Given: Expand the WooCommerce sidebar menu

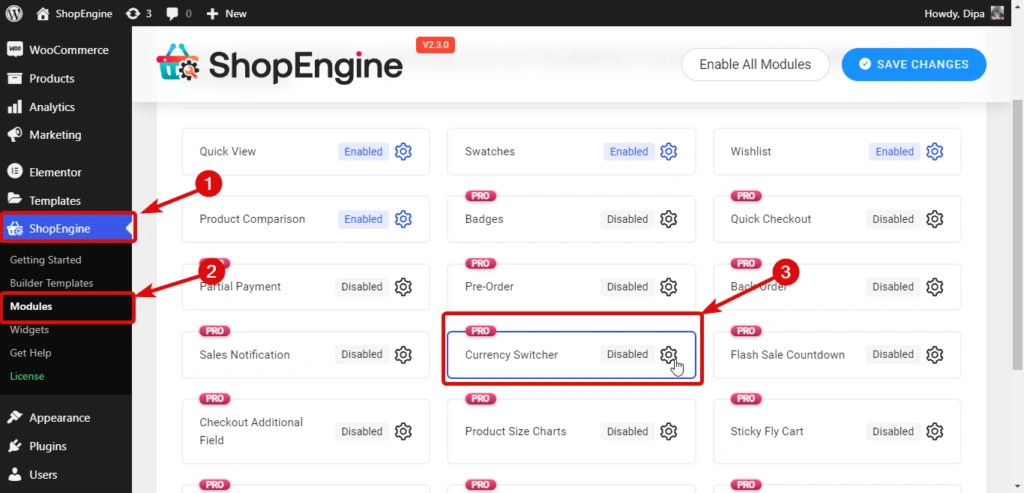Looking at the screenshot, I should 68,50.
